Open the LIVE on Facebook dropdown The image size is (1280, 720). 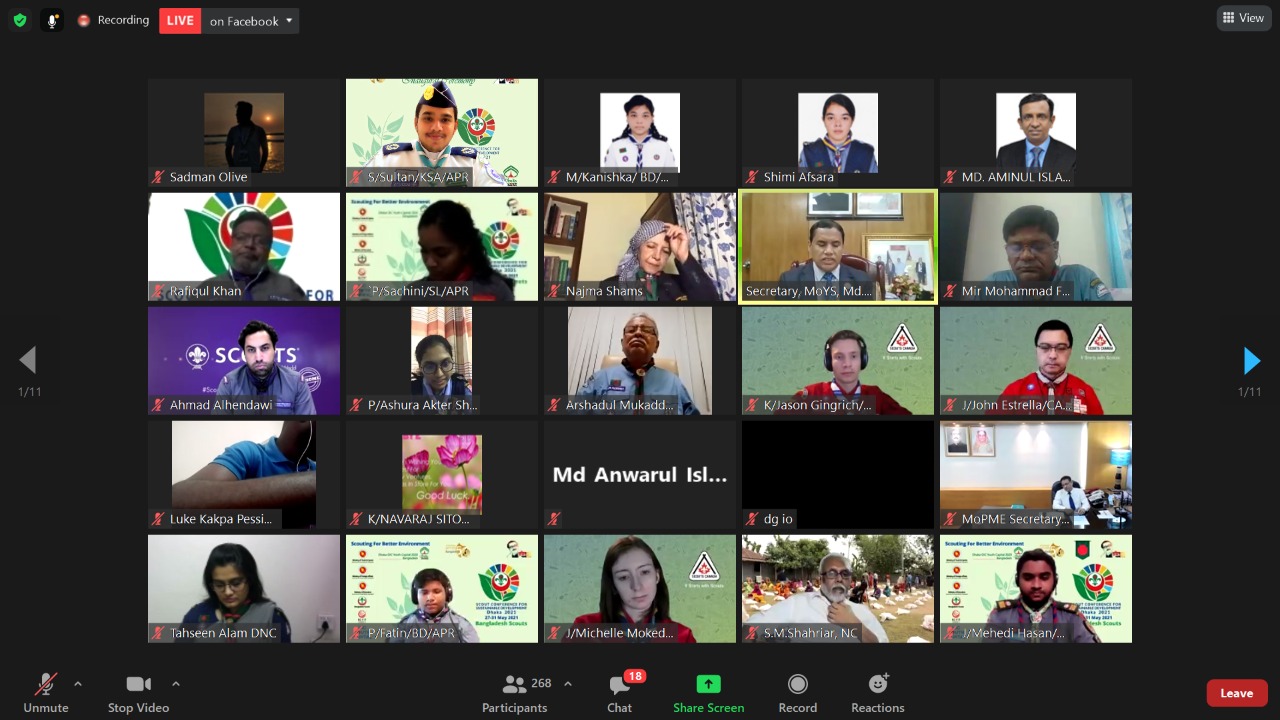click(x=289, y=21)
